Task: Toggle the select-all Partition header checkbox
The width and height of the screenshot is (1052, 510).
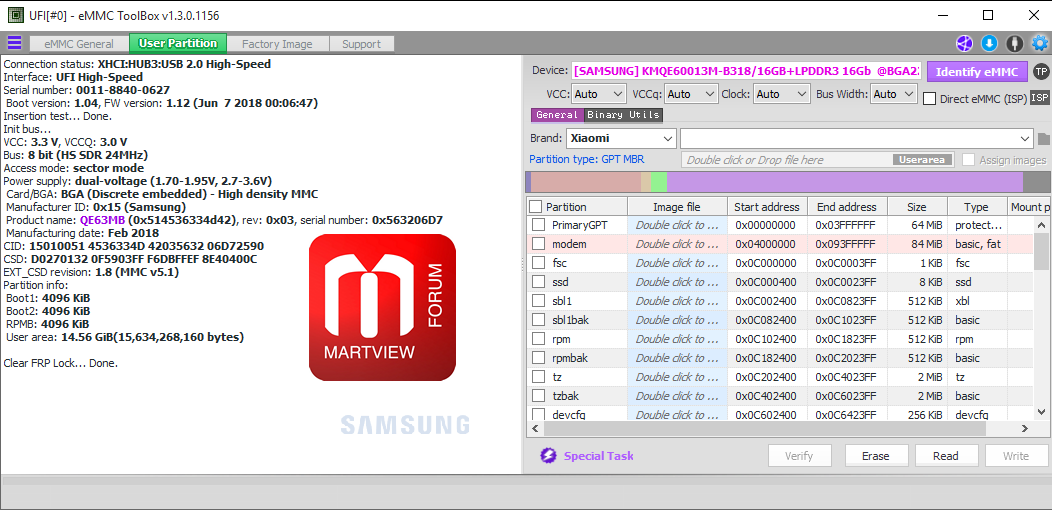Action: pos(535,206)
